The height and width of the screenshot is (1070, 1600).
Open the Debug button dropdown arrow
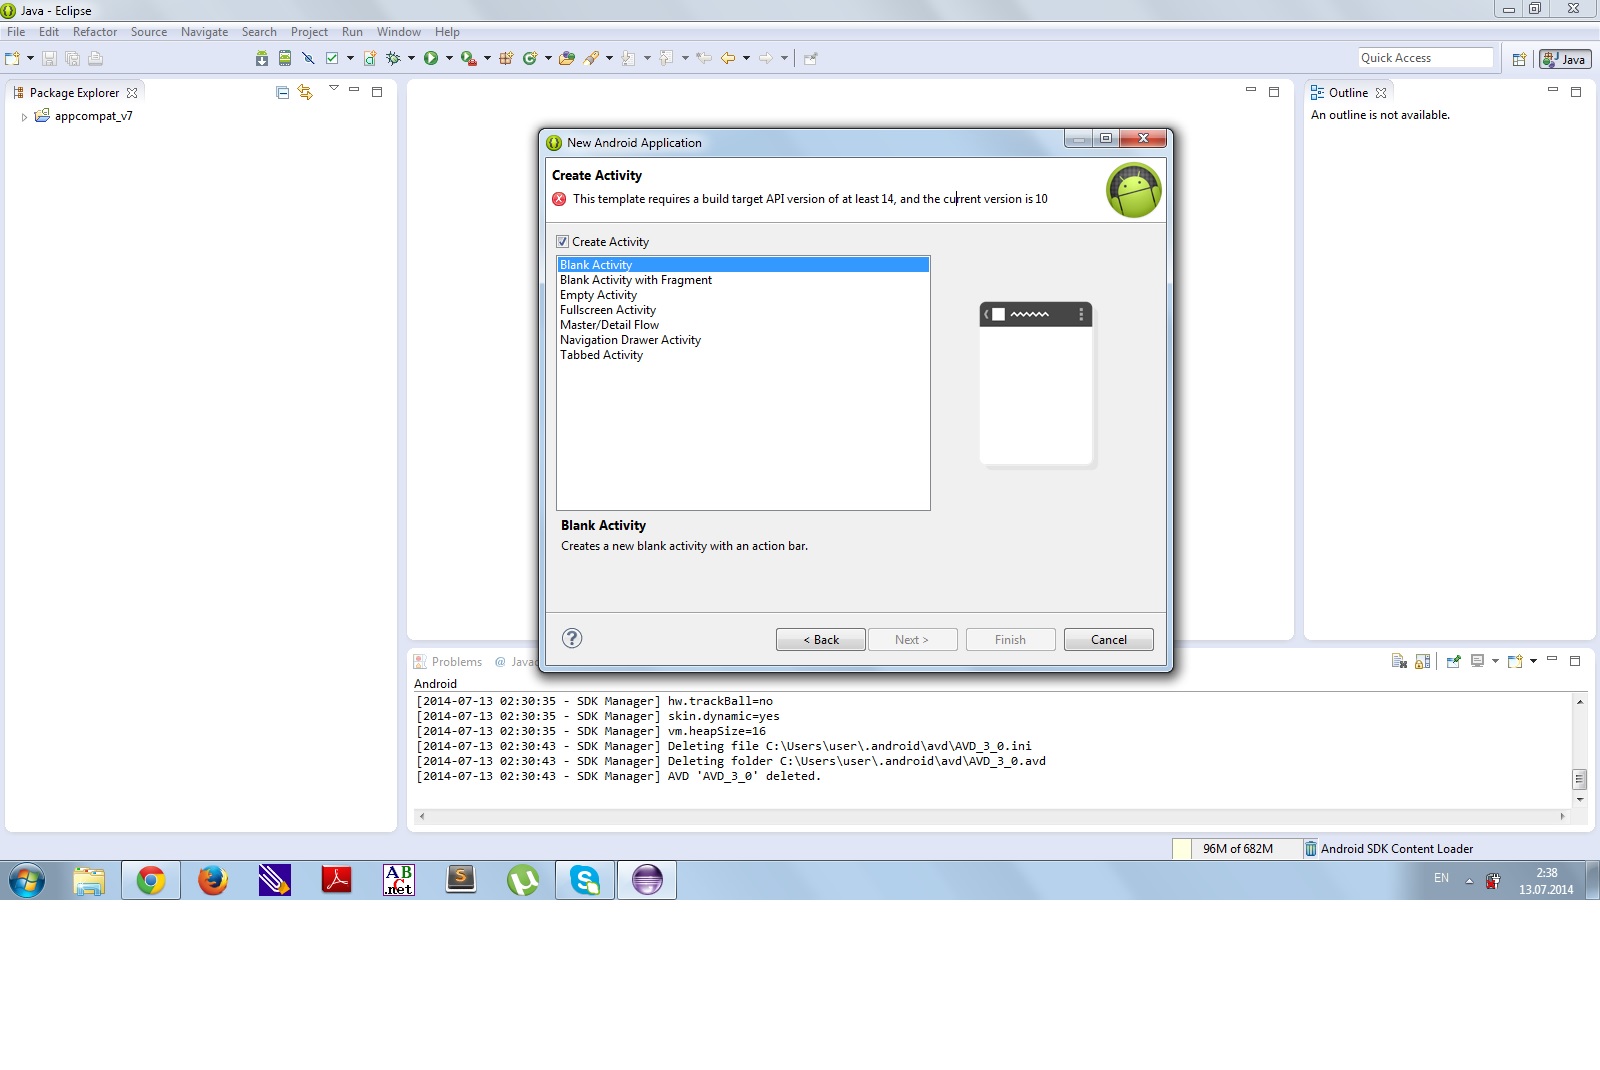(411, 58)
